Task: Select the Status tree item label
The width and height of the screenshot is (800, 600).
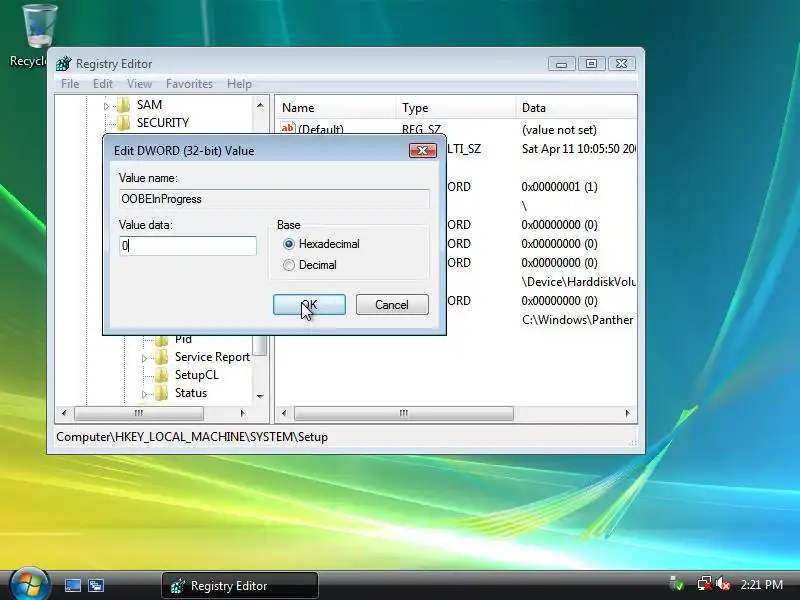Action: click(191, 393)
